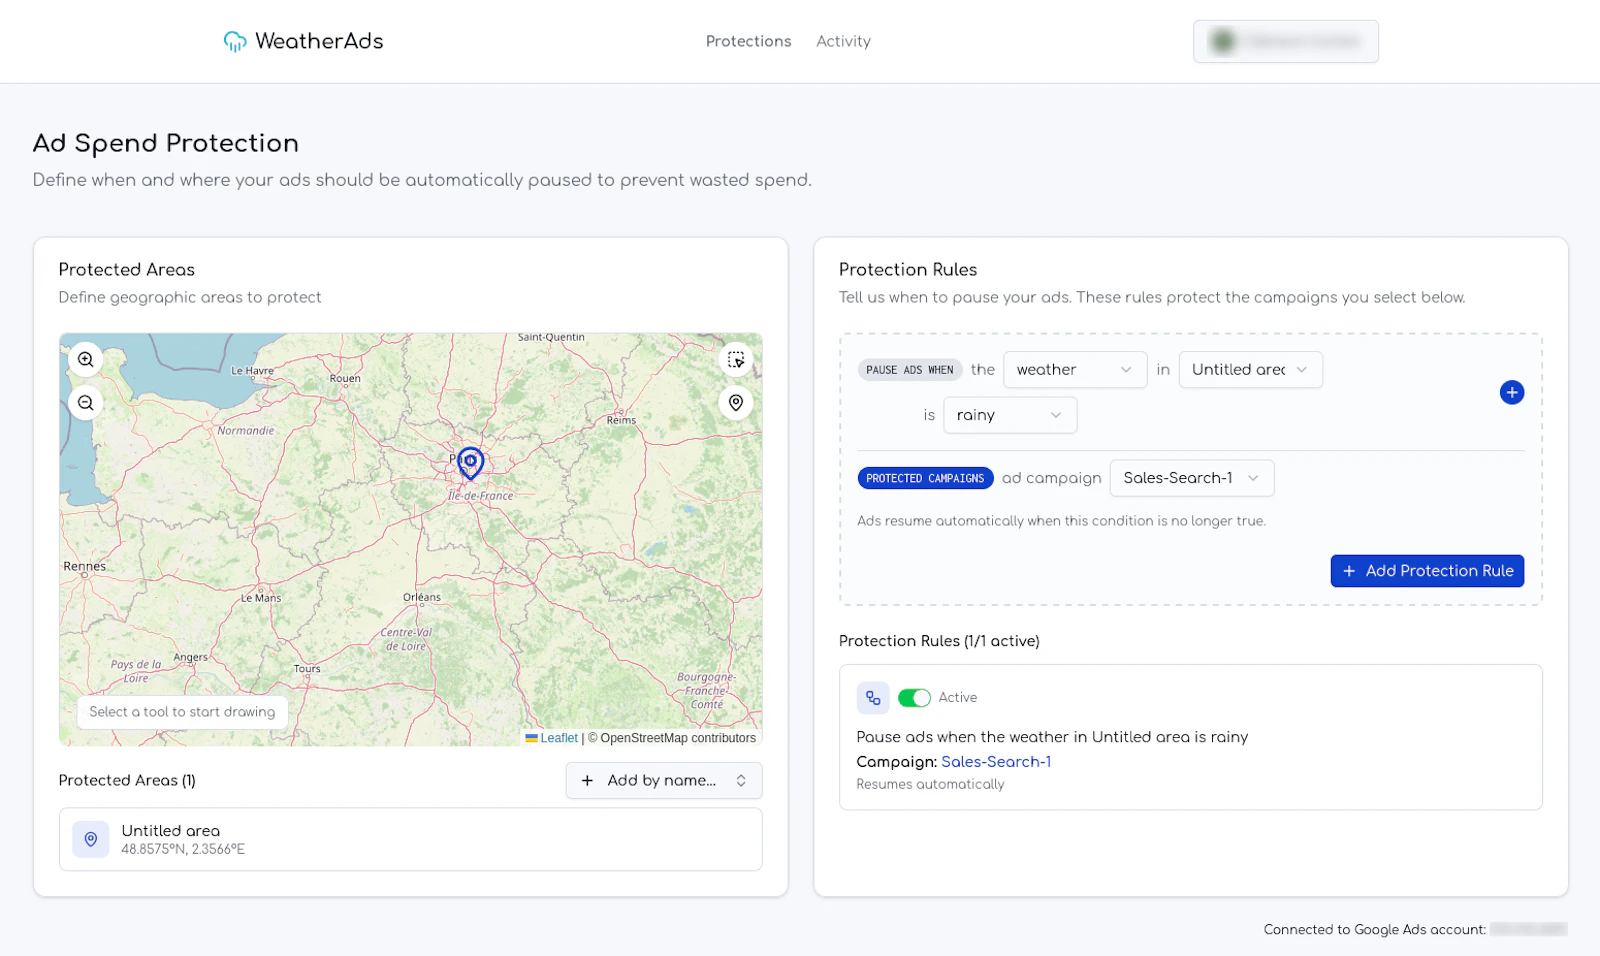Click the Resumes automatically text
1600x956 pixels.
click(x=930, y=784)
